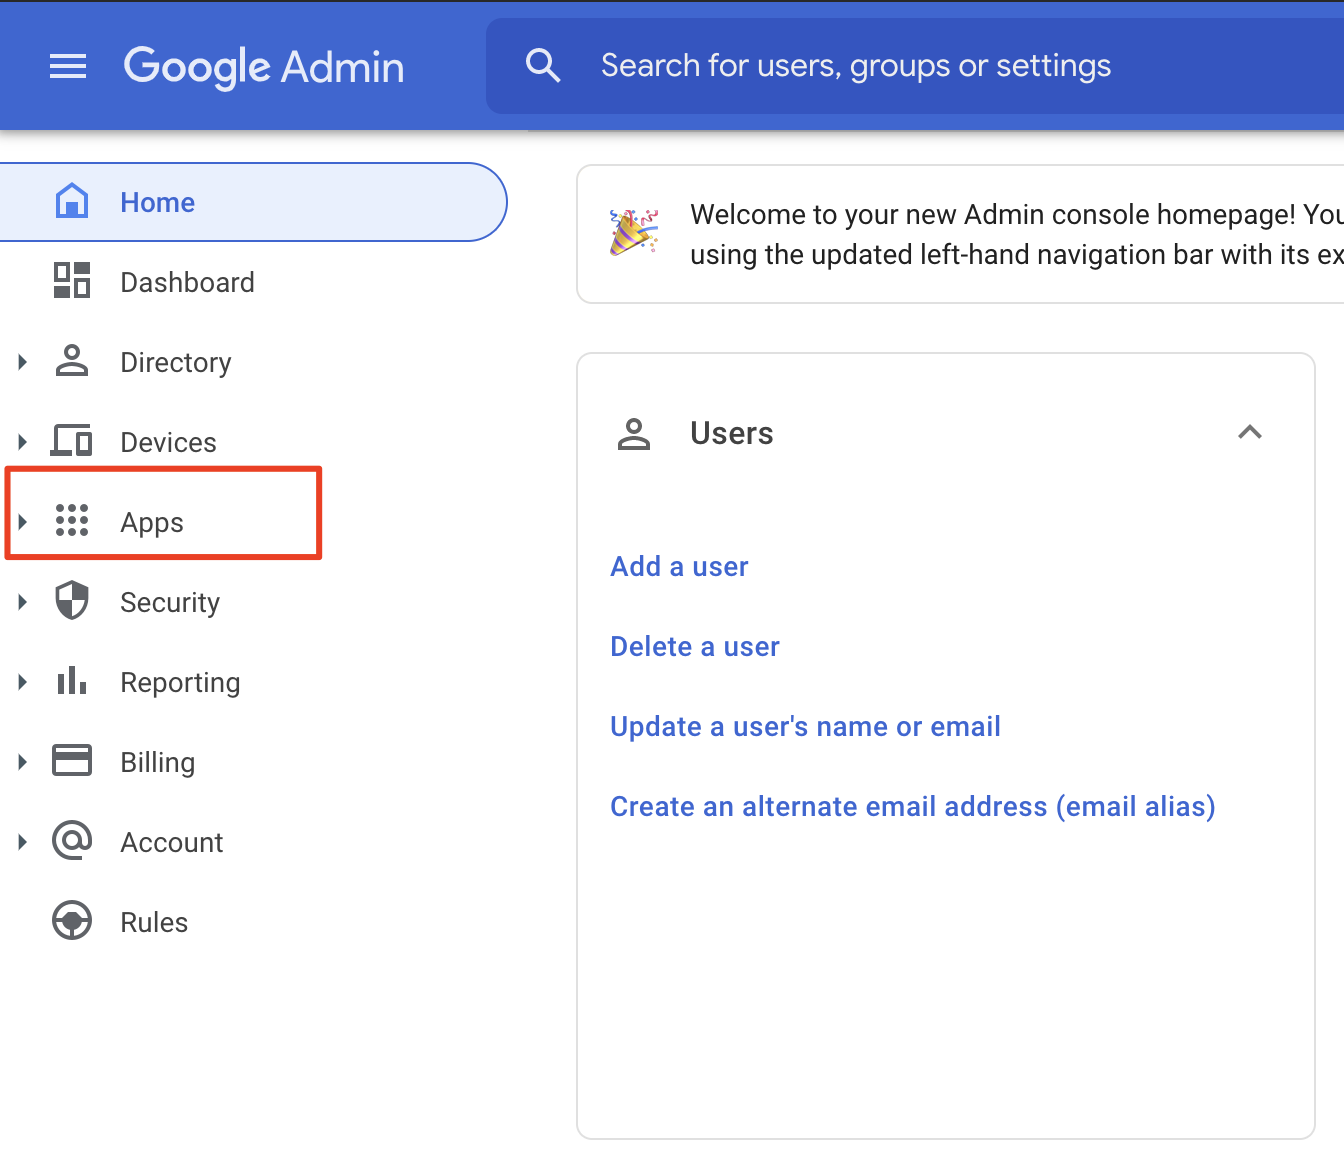Click the Directory person icon
This screenshot has width=1344, height=1158.
(x=72, y=360)
